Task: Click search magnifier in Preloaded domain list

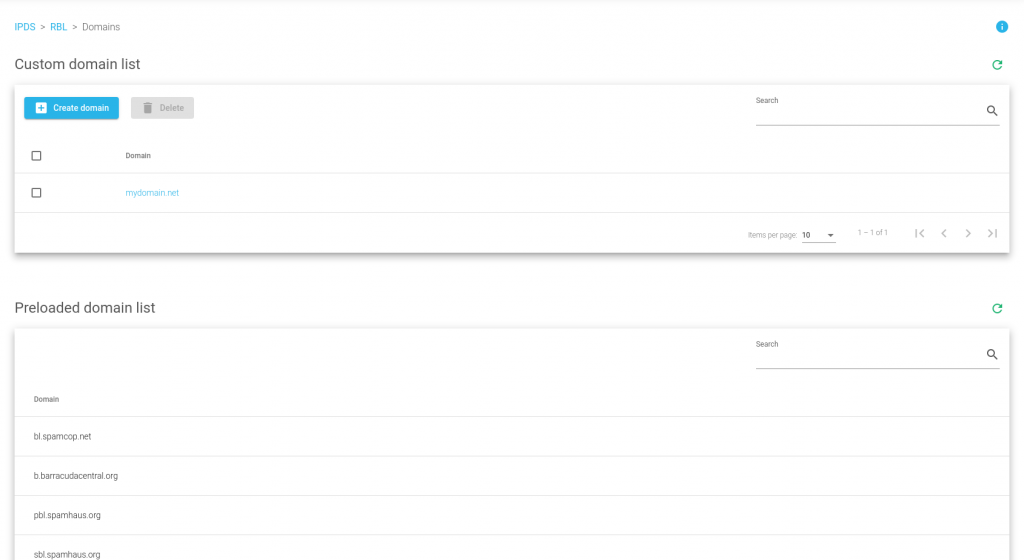Action: click(x=992, y=354)
